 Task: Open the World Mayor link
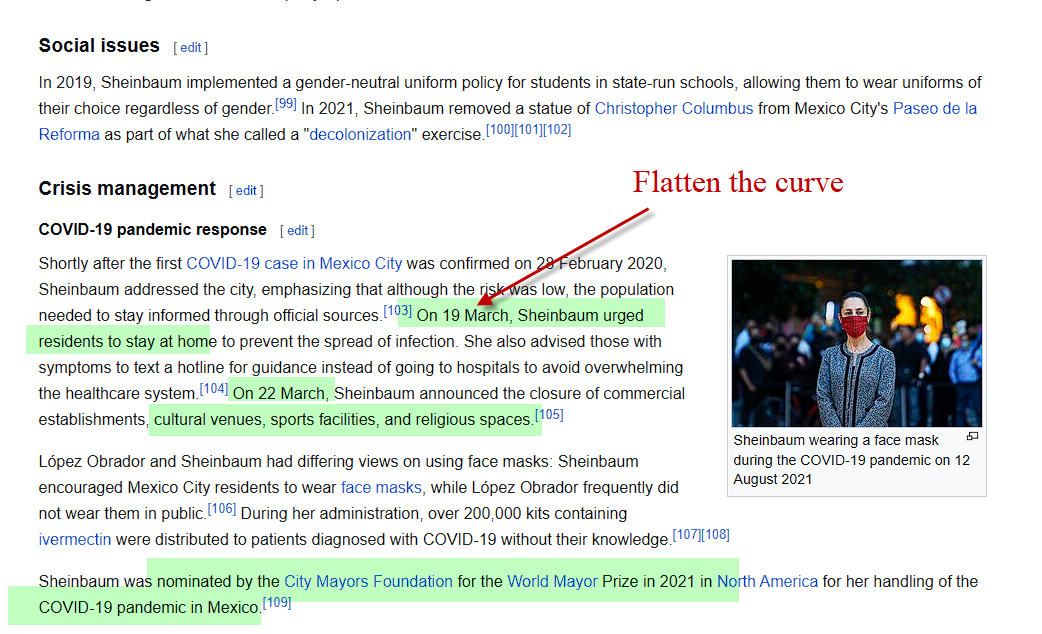[552, 581]
